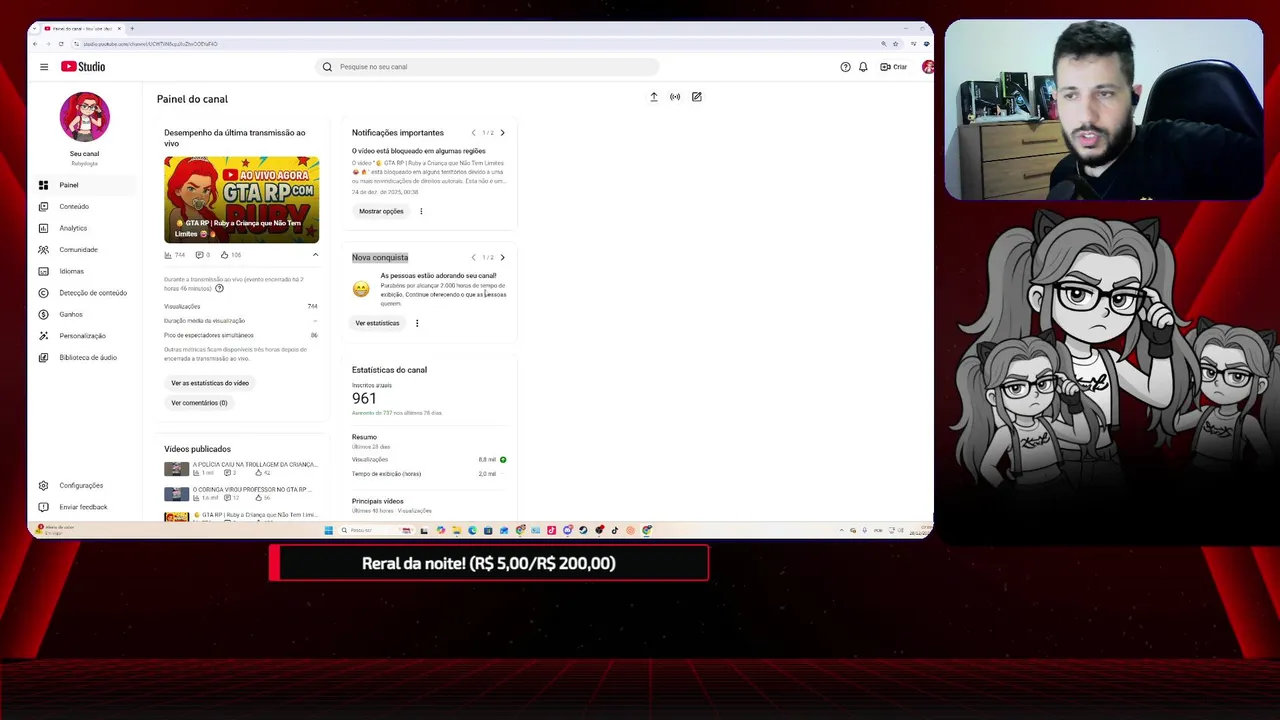Viewport: 1280px width, 720px height.
Task: Click the Windows taskbar search box
Action: (376, 530)
